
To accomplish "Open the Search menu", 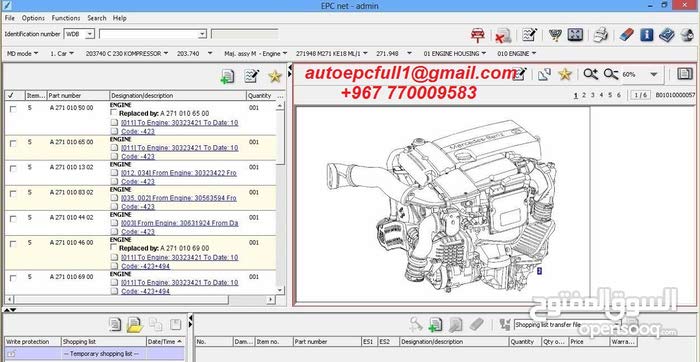I will 97,18.
